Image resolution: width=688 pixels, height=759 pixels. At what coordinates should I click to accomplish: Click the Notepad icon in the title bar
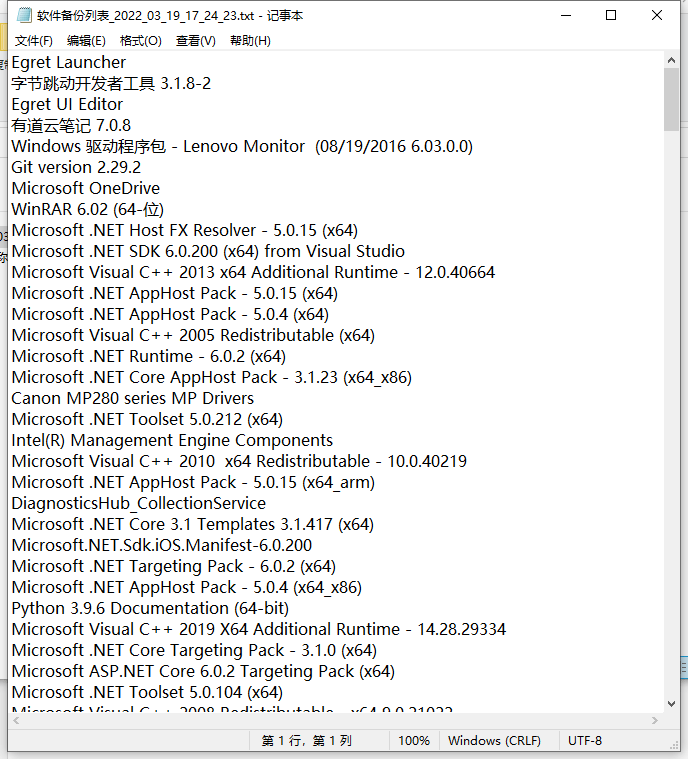[24, 15]
